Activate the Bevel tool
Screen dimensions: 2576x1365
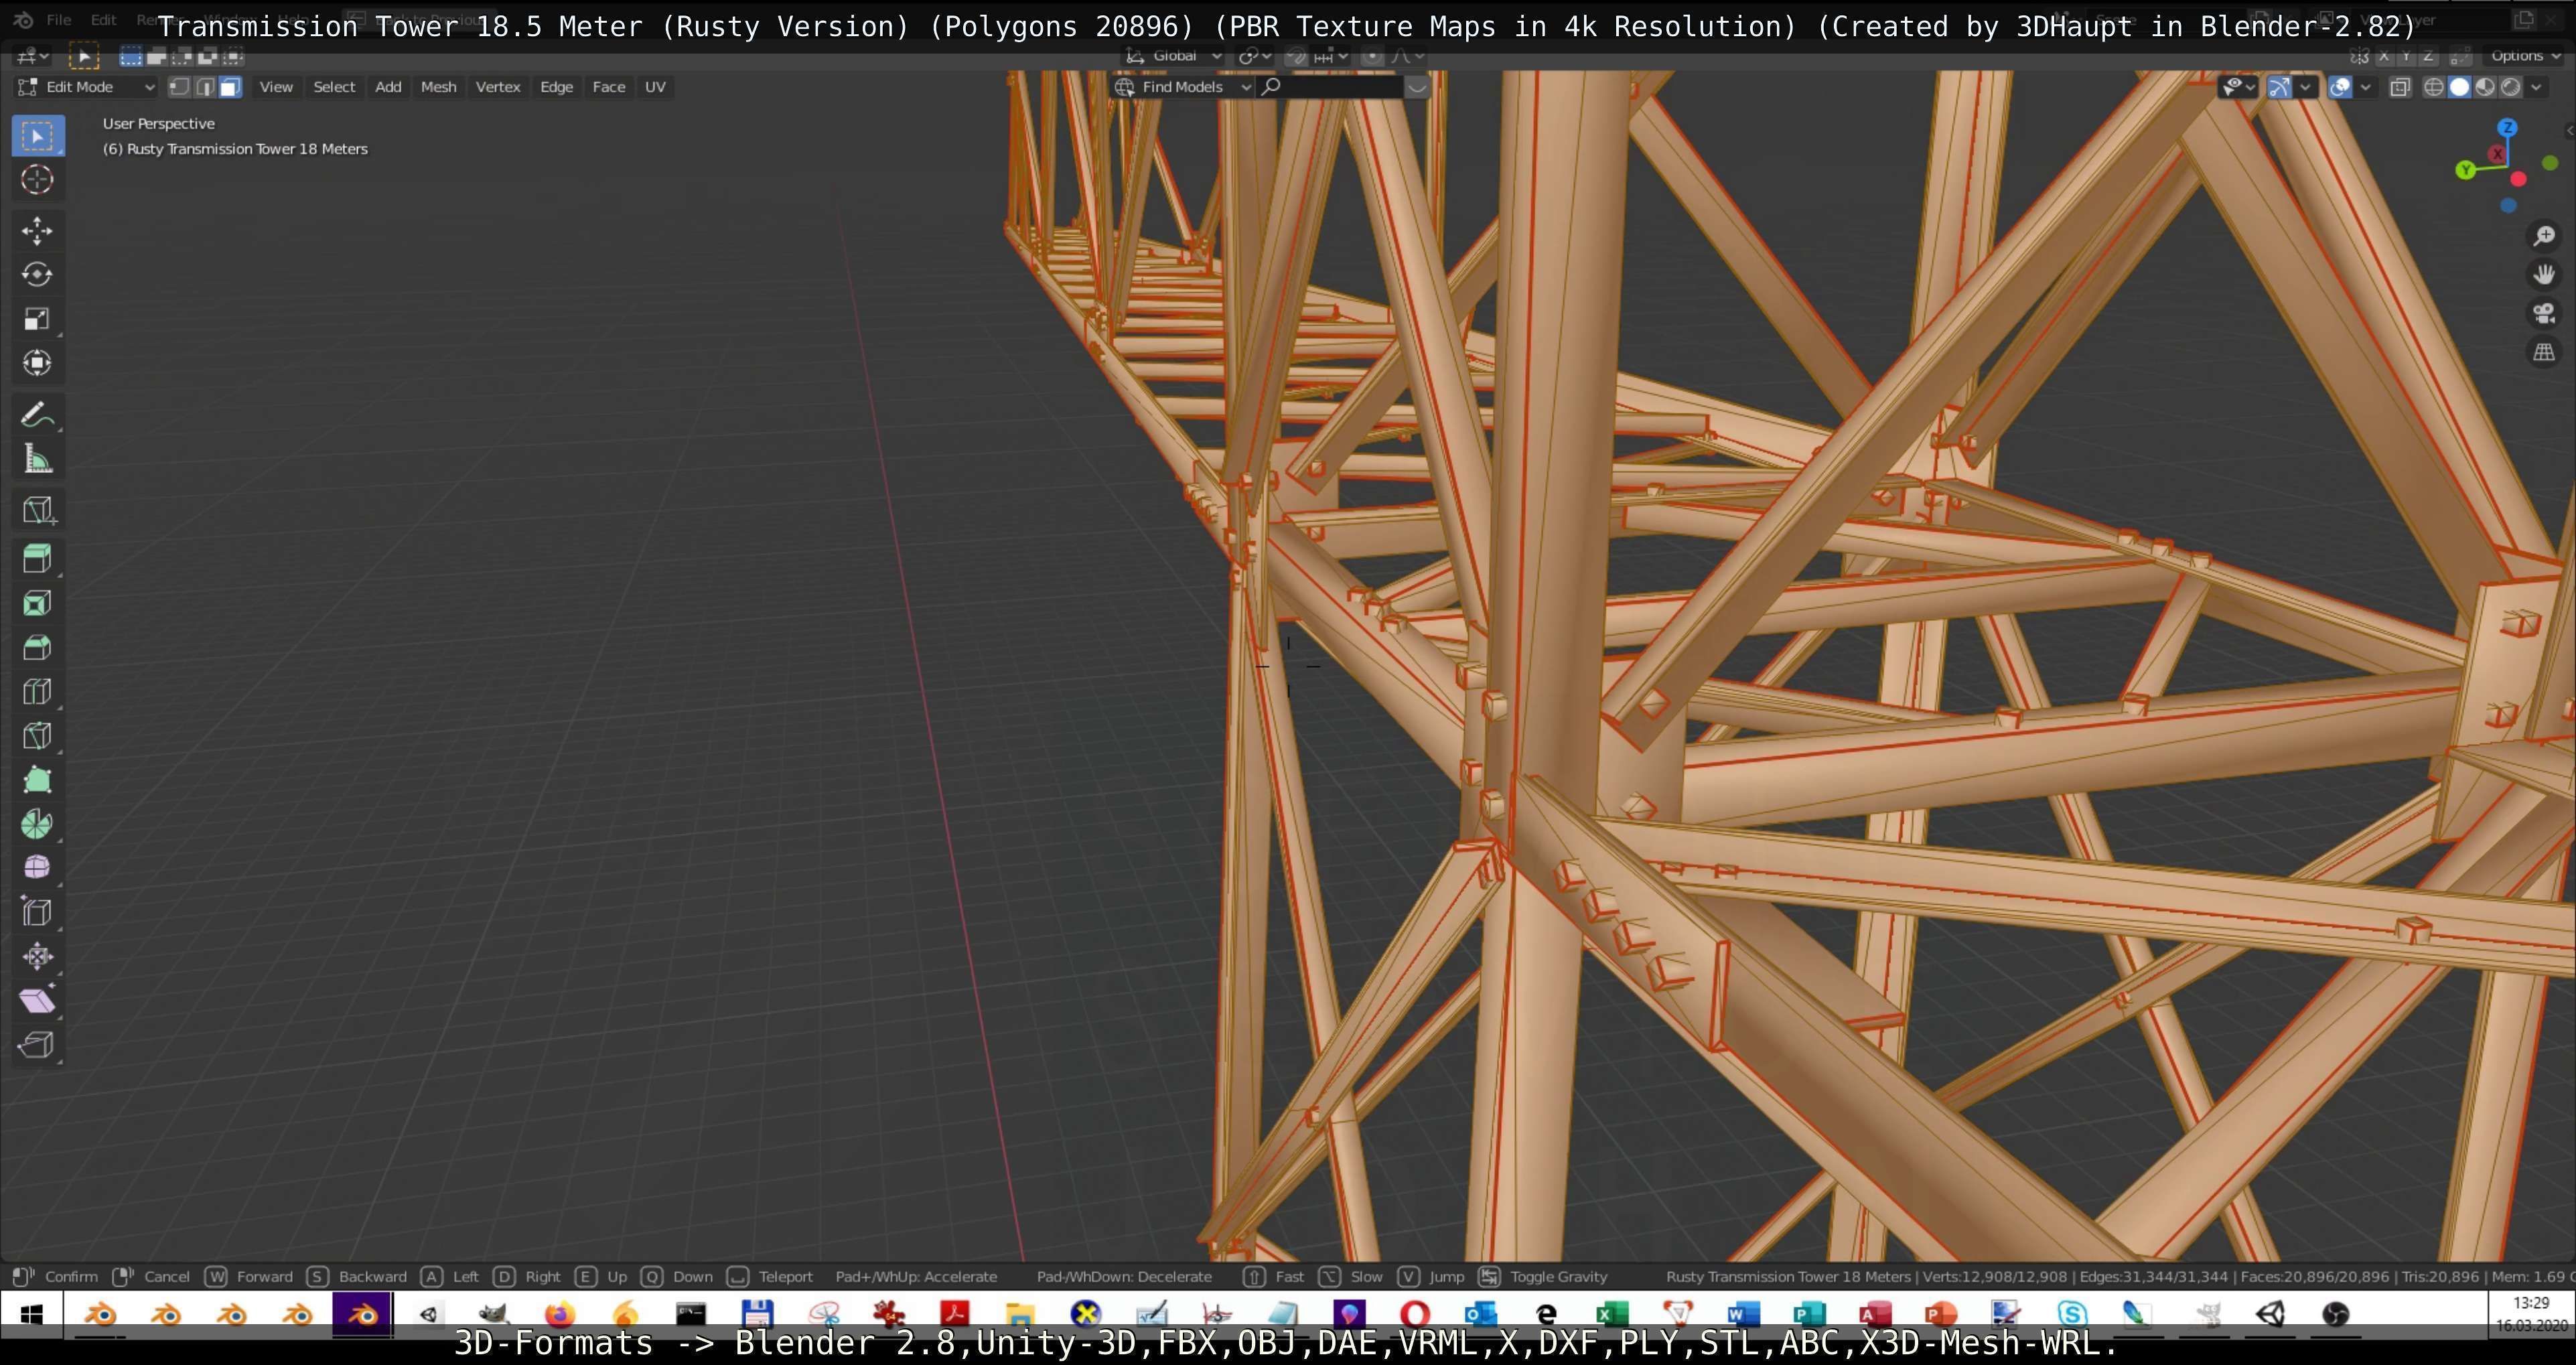38,647
